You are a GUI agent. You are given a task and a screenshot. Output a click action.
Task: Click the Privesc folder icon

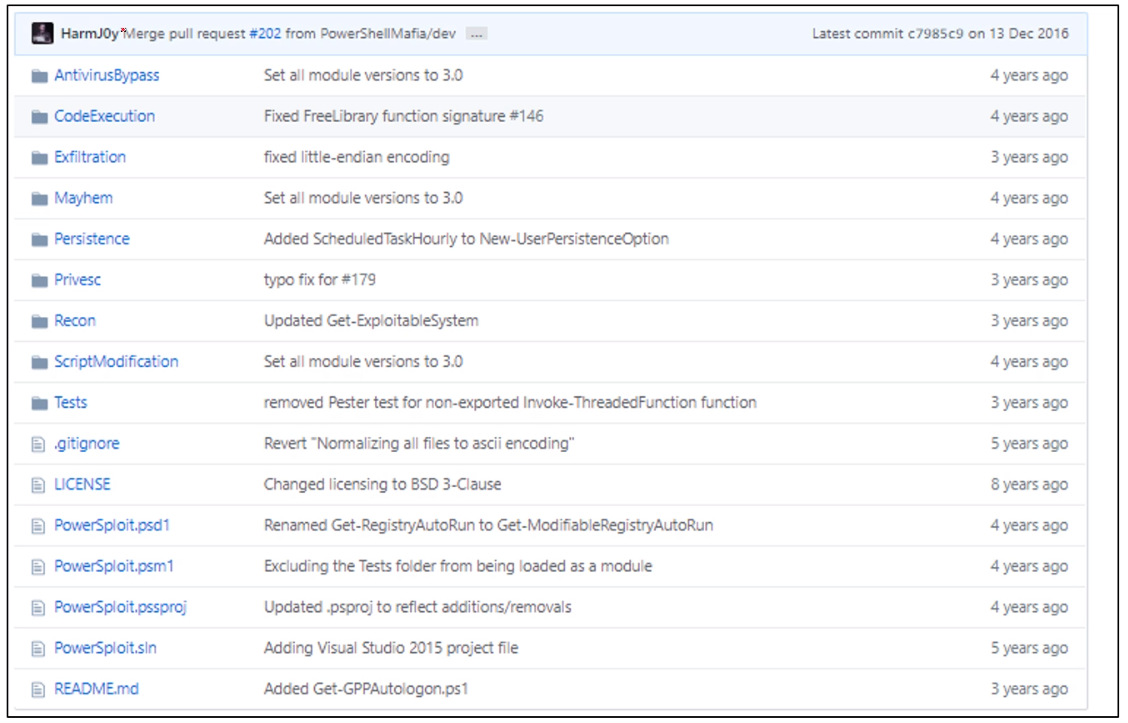tap(40, 281)
